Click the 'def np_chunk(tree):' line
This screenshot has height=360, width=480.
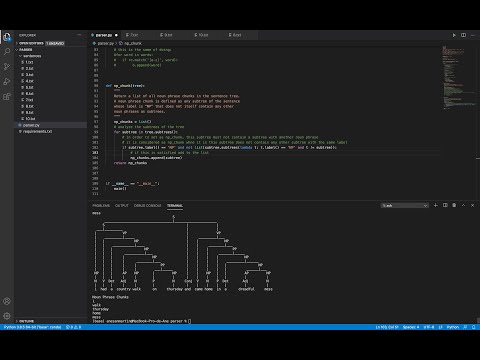[x=125, y=86]
